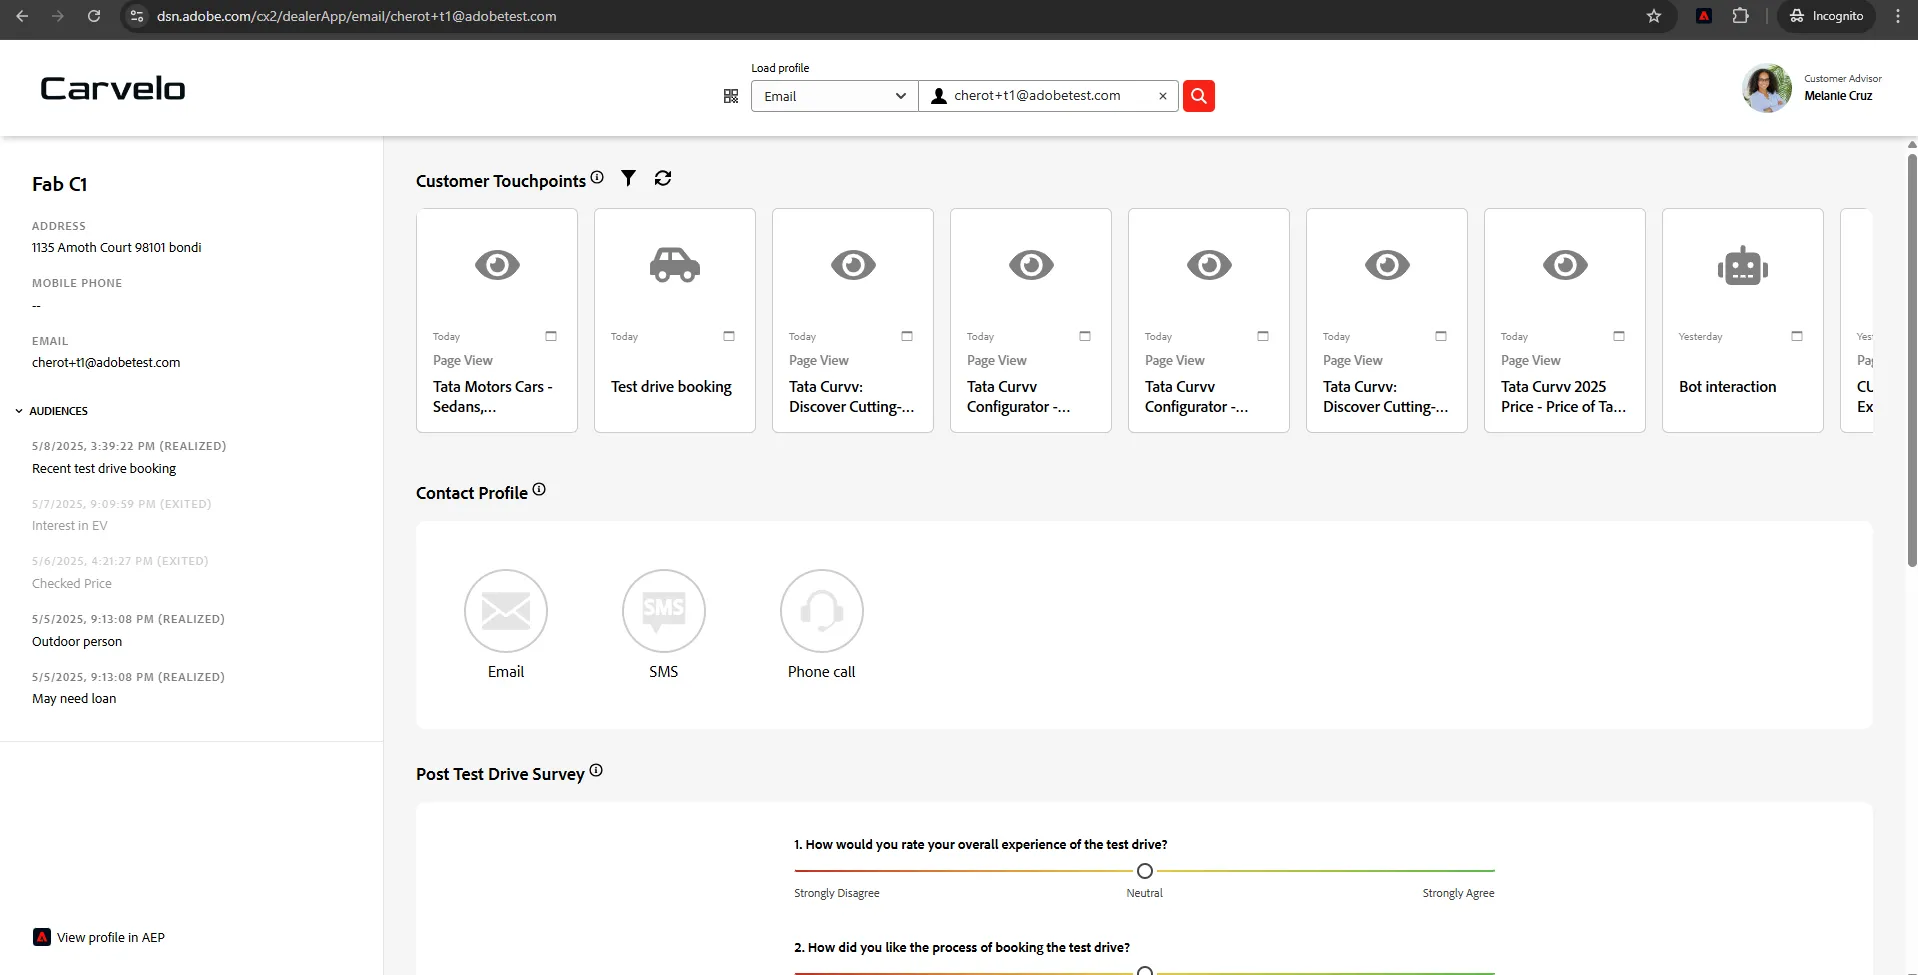Clear the email field with the x icon
This screenshot has width=1918, height=975.
1163,96
